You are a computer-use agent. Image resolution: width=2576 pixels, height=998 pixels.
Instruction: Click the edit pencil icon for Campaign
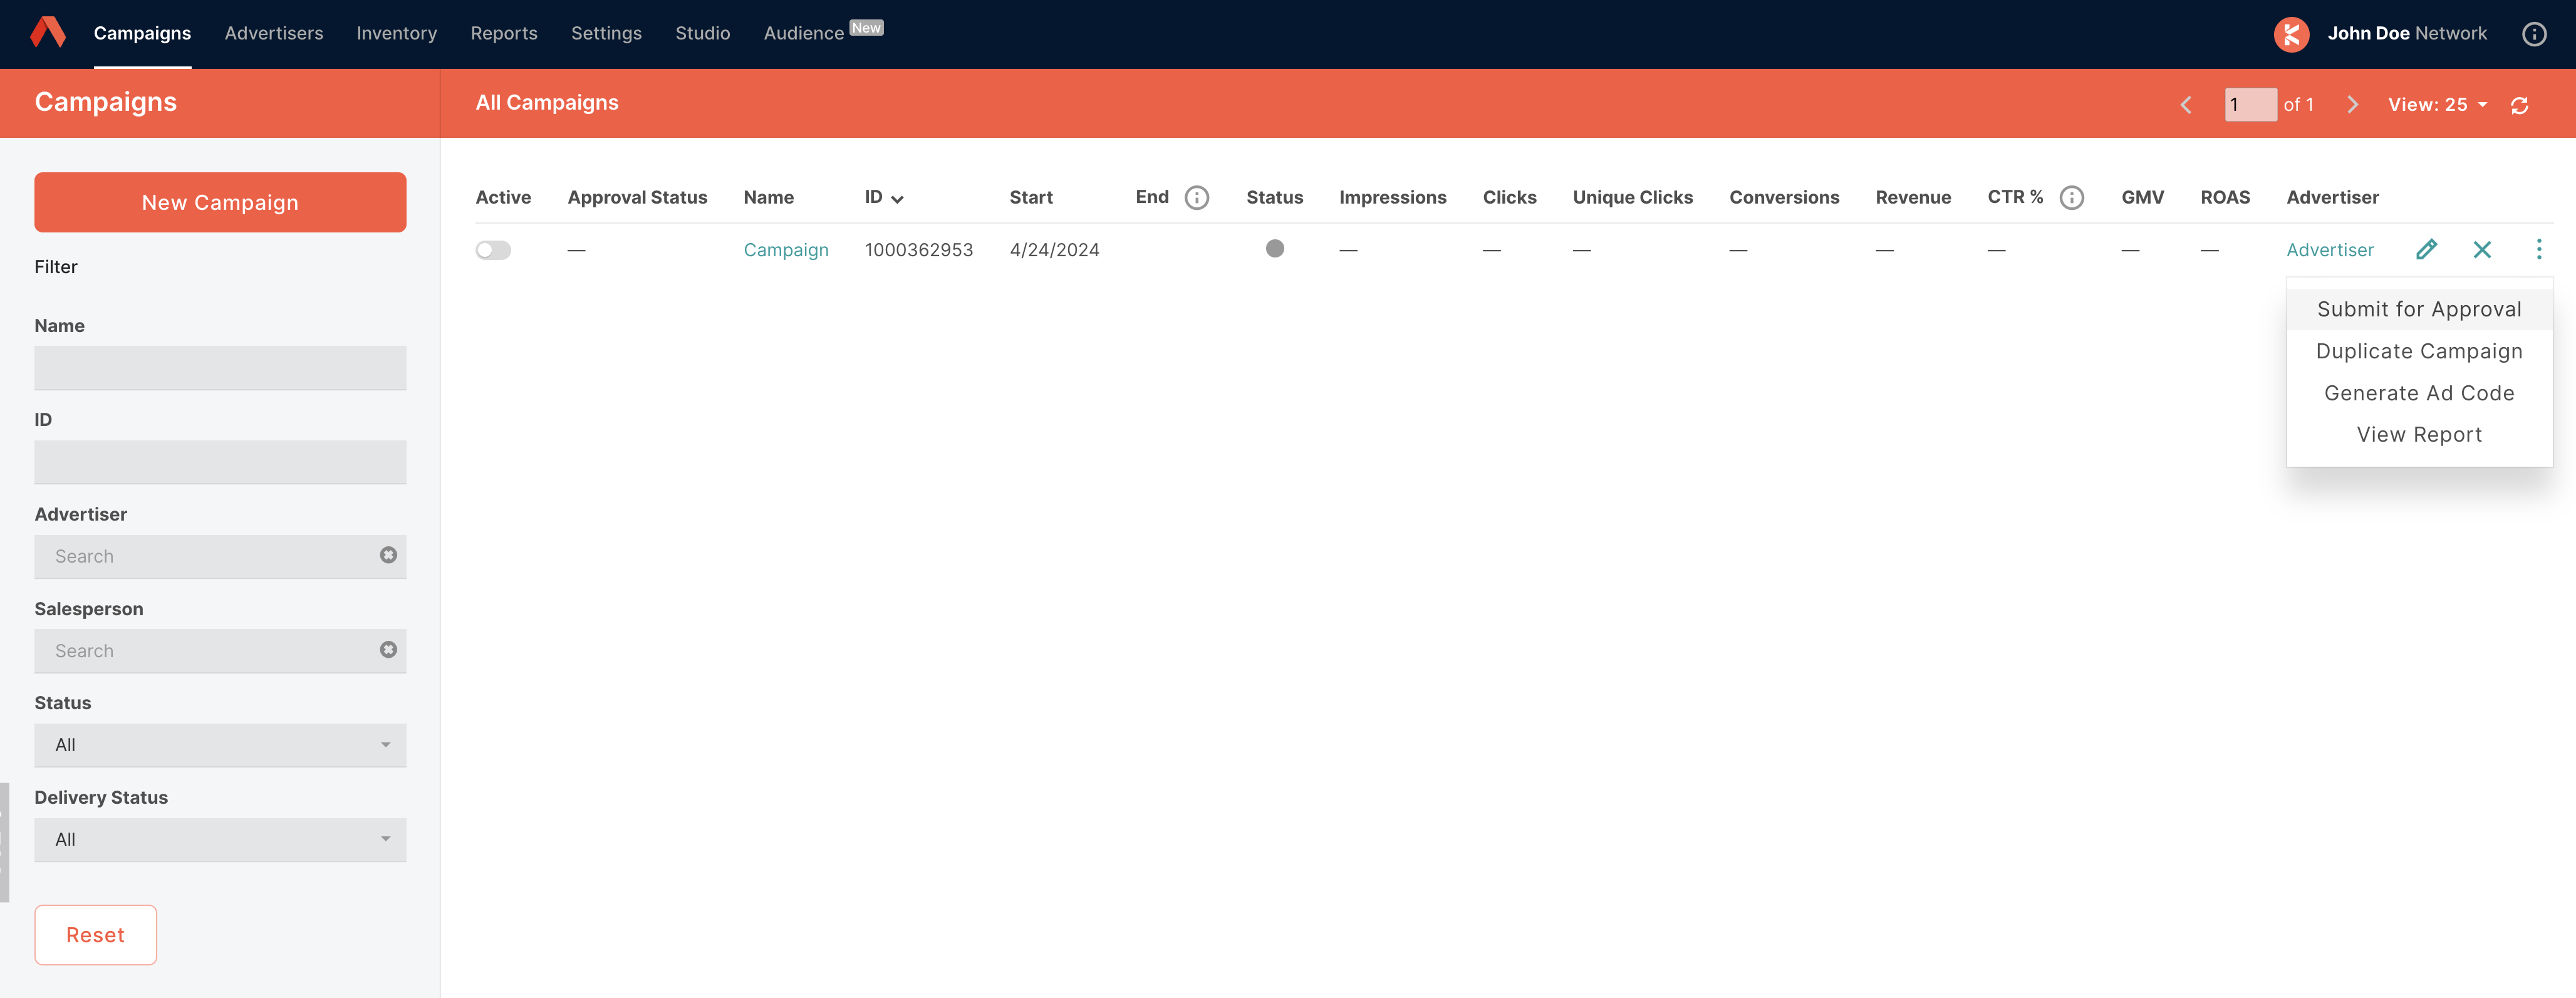coord(2426,248)
